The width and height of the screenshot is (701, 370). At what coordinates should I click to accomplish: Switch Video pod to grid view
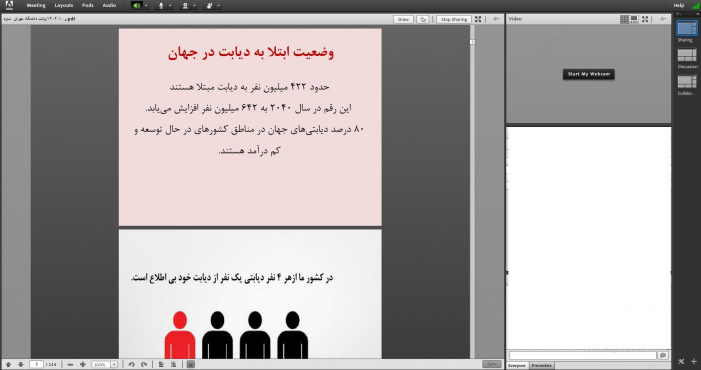click(x=625, y=19)
